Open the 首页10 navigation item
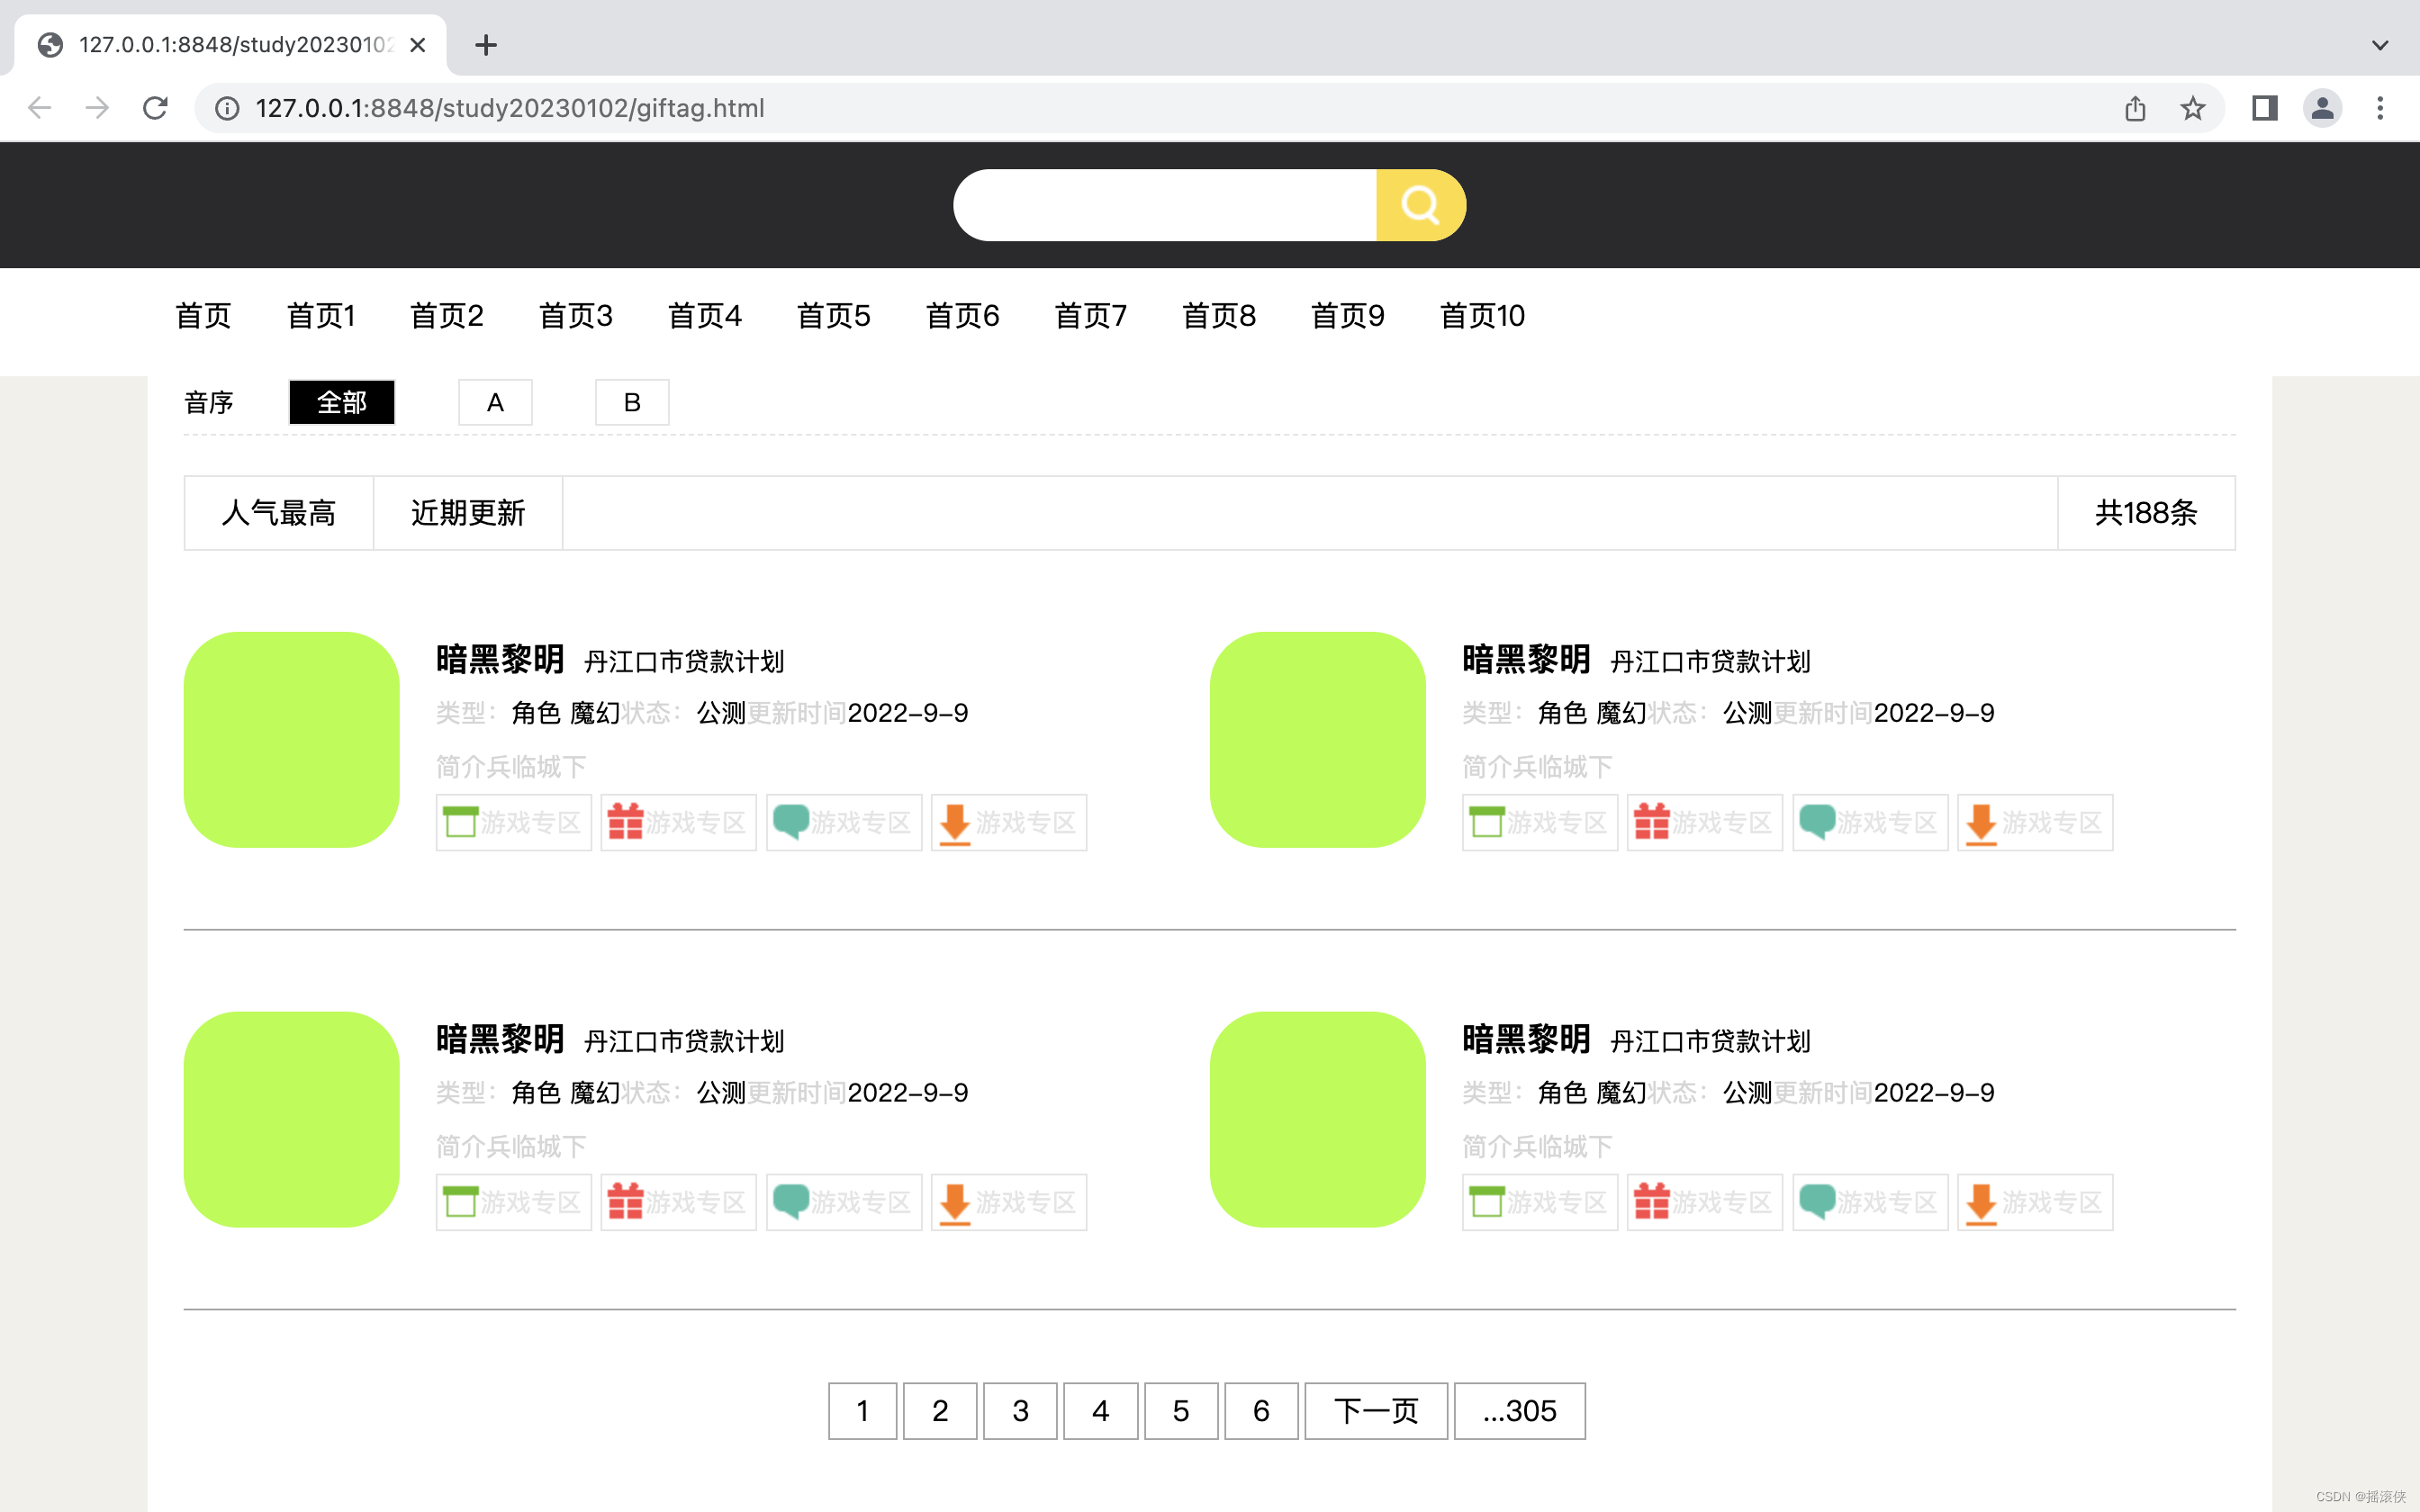The height and width of the screenshot is (1512, 2420). tap(1482, 316)
